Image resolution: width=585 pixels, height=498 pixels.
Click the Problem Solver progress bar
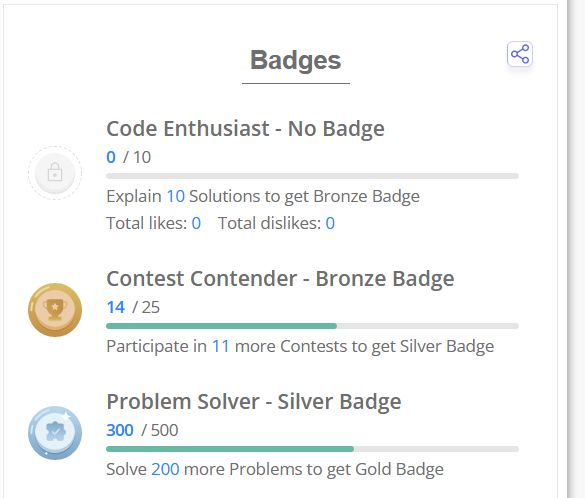pyautogui.click(x=312, y=449)
